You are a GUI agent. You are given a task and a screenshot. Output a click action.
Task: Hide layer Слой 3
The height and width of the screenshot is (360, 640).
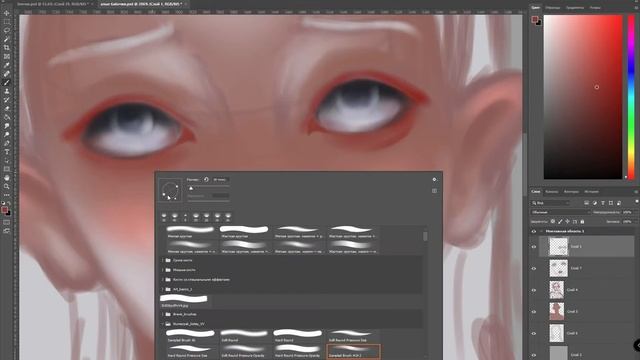pos(534,311)
